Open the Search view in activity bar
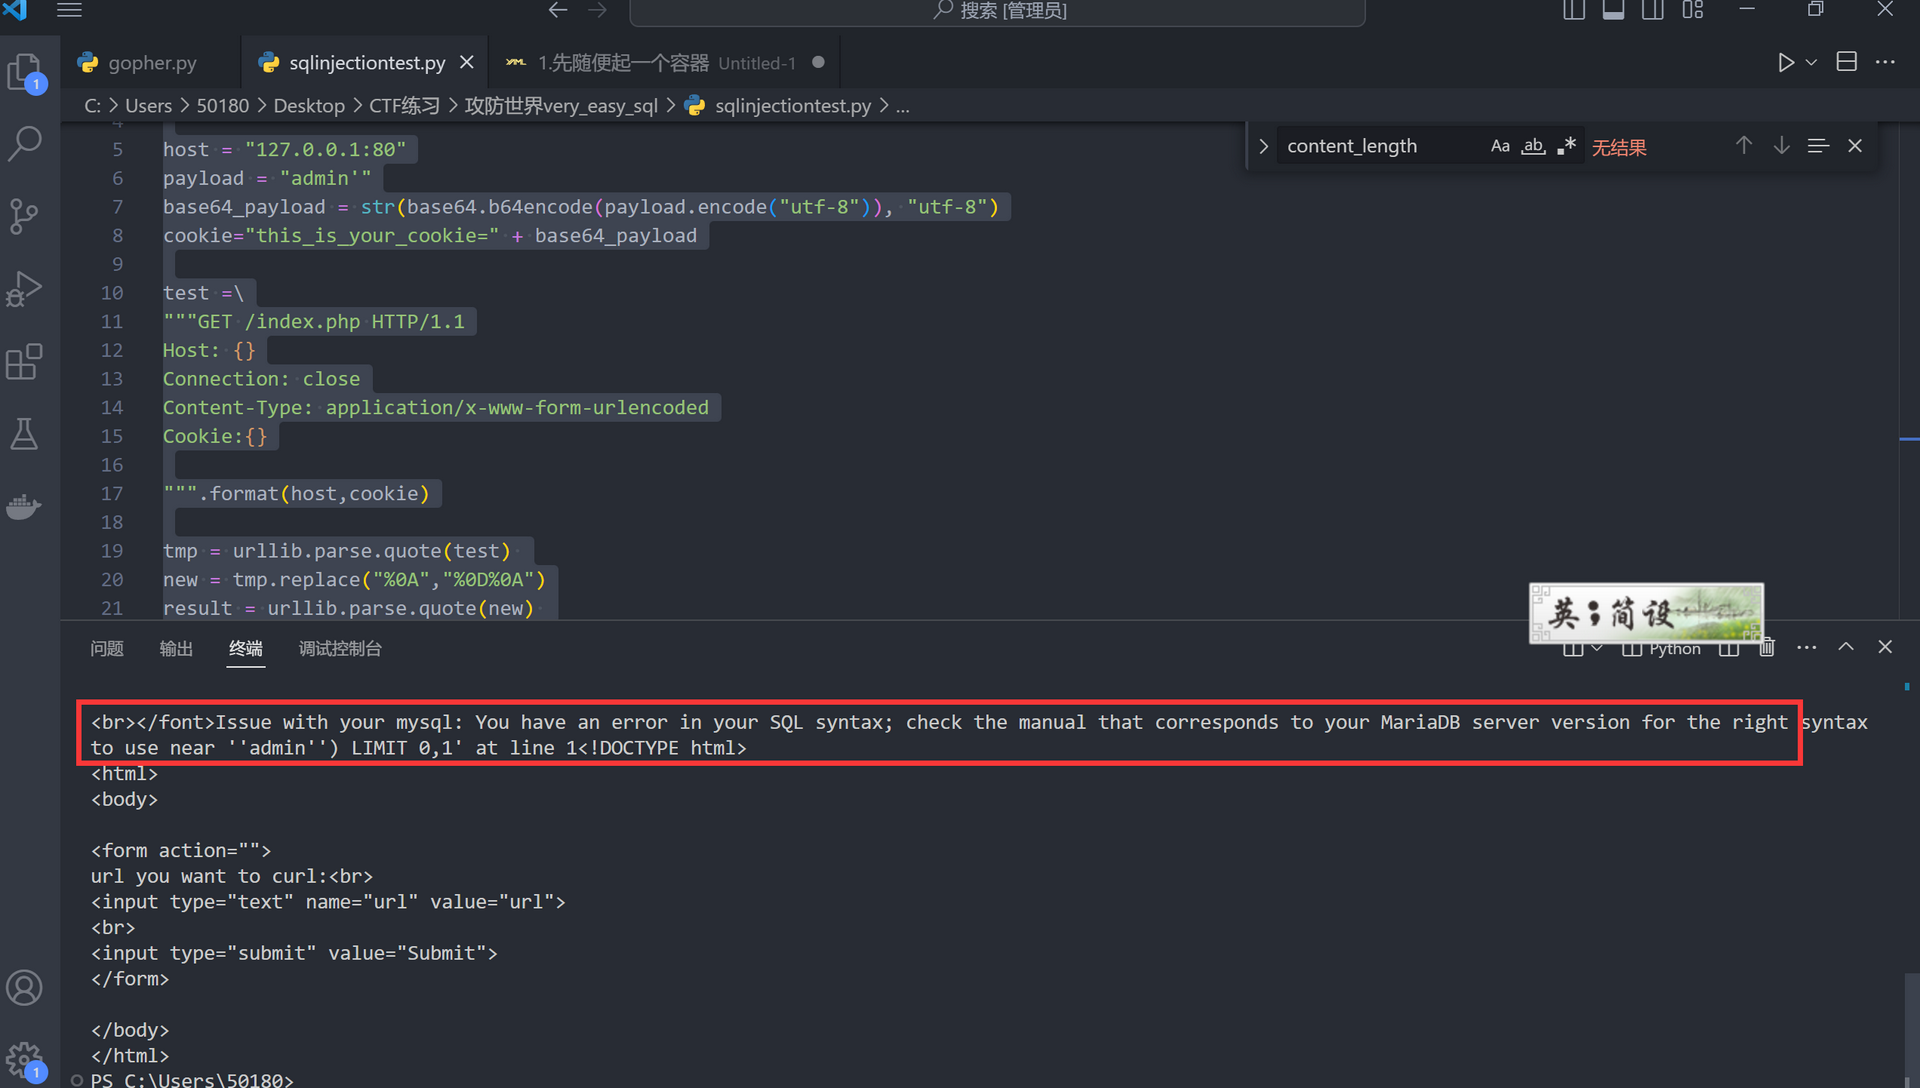Image resolution: width=1920 pixels, height=1088 pixels. [24, 143]
